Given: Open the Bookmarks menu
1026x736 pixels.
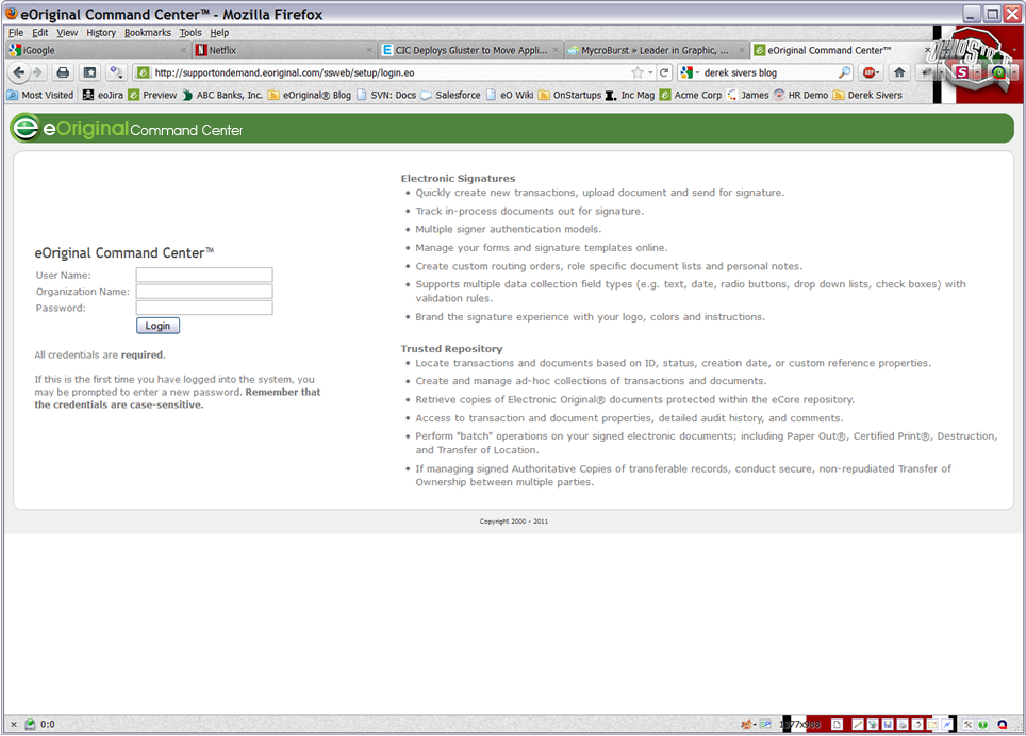Looking at the screenshot, I should tap(147, 32).
